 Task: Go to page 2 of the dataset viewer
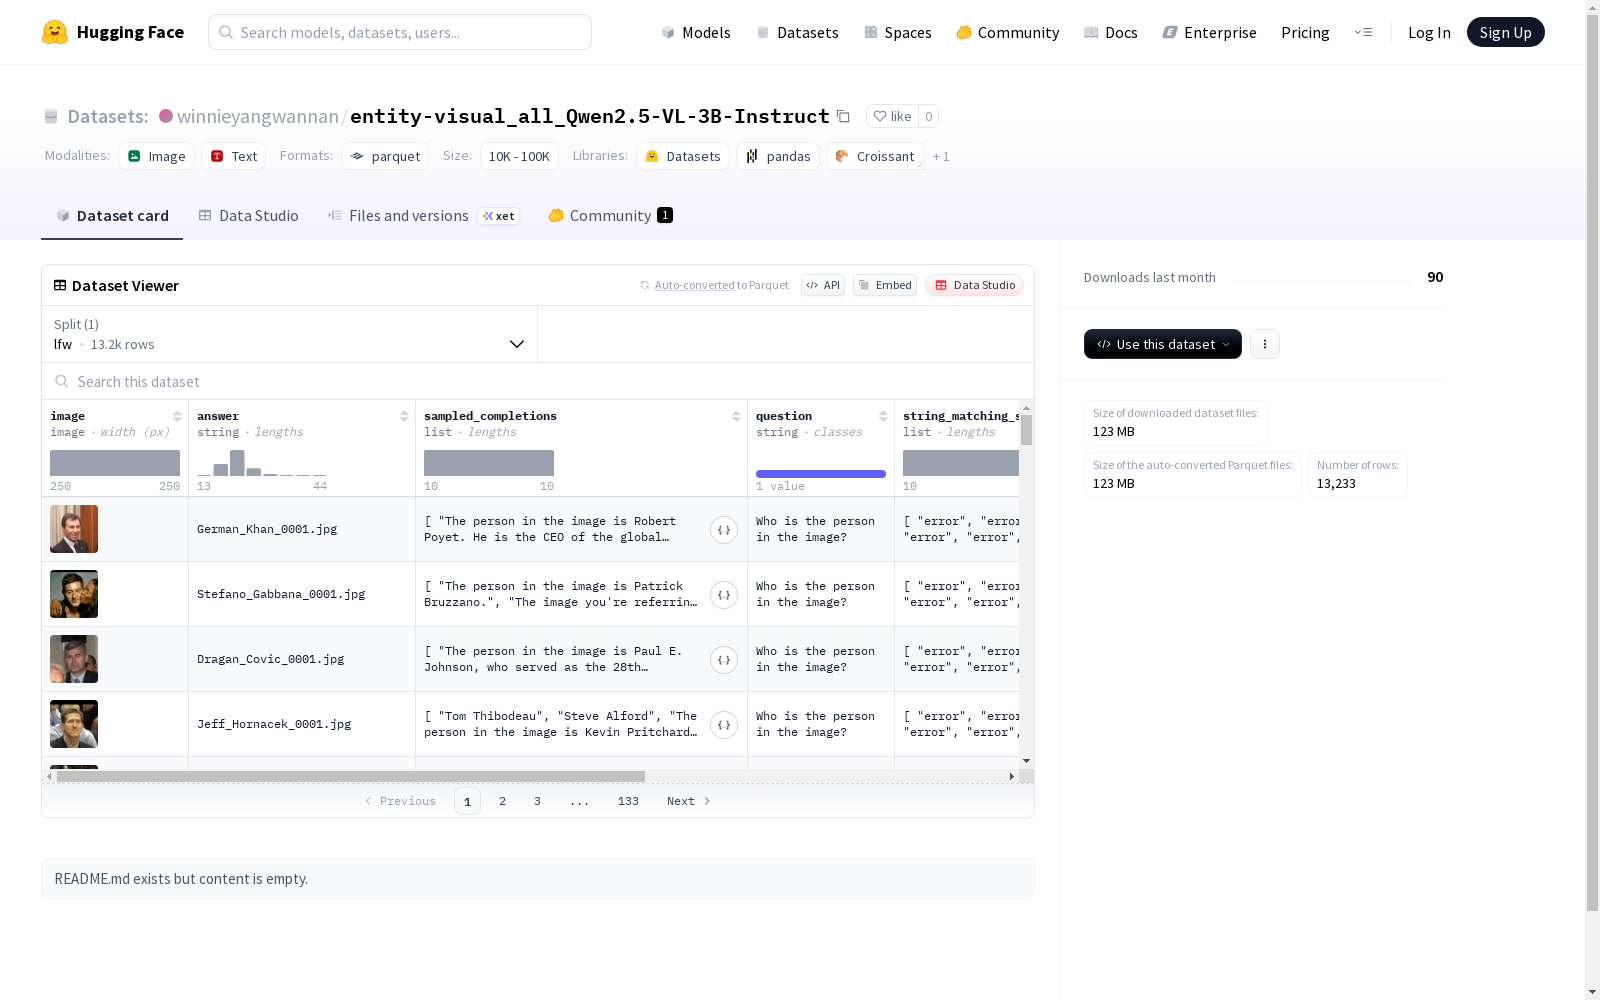click(x=502, y=801)
